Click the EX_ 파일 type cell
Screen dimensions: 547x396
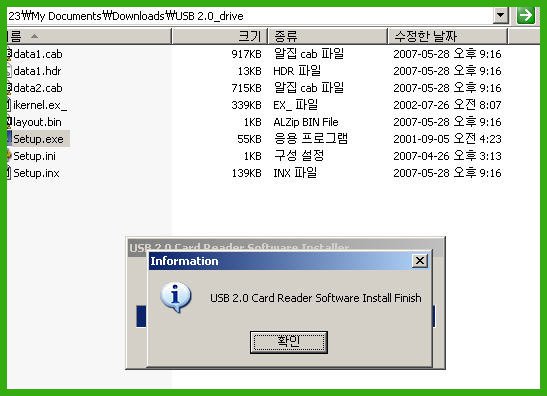coord(295,105)
